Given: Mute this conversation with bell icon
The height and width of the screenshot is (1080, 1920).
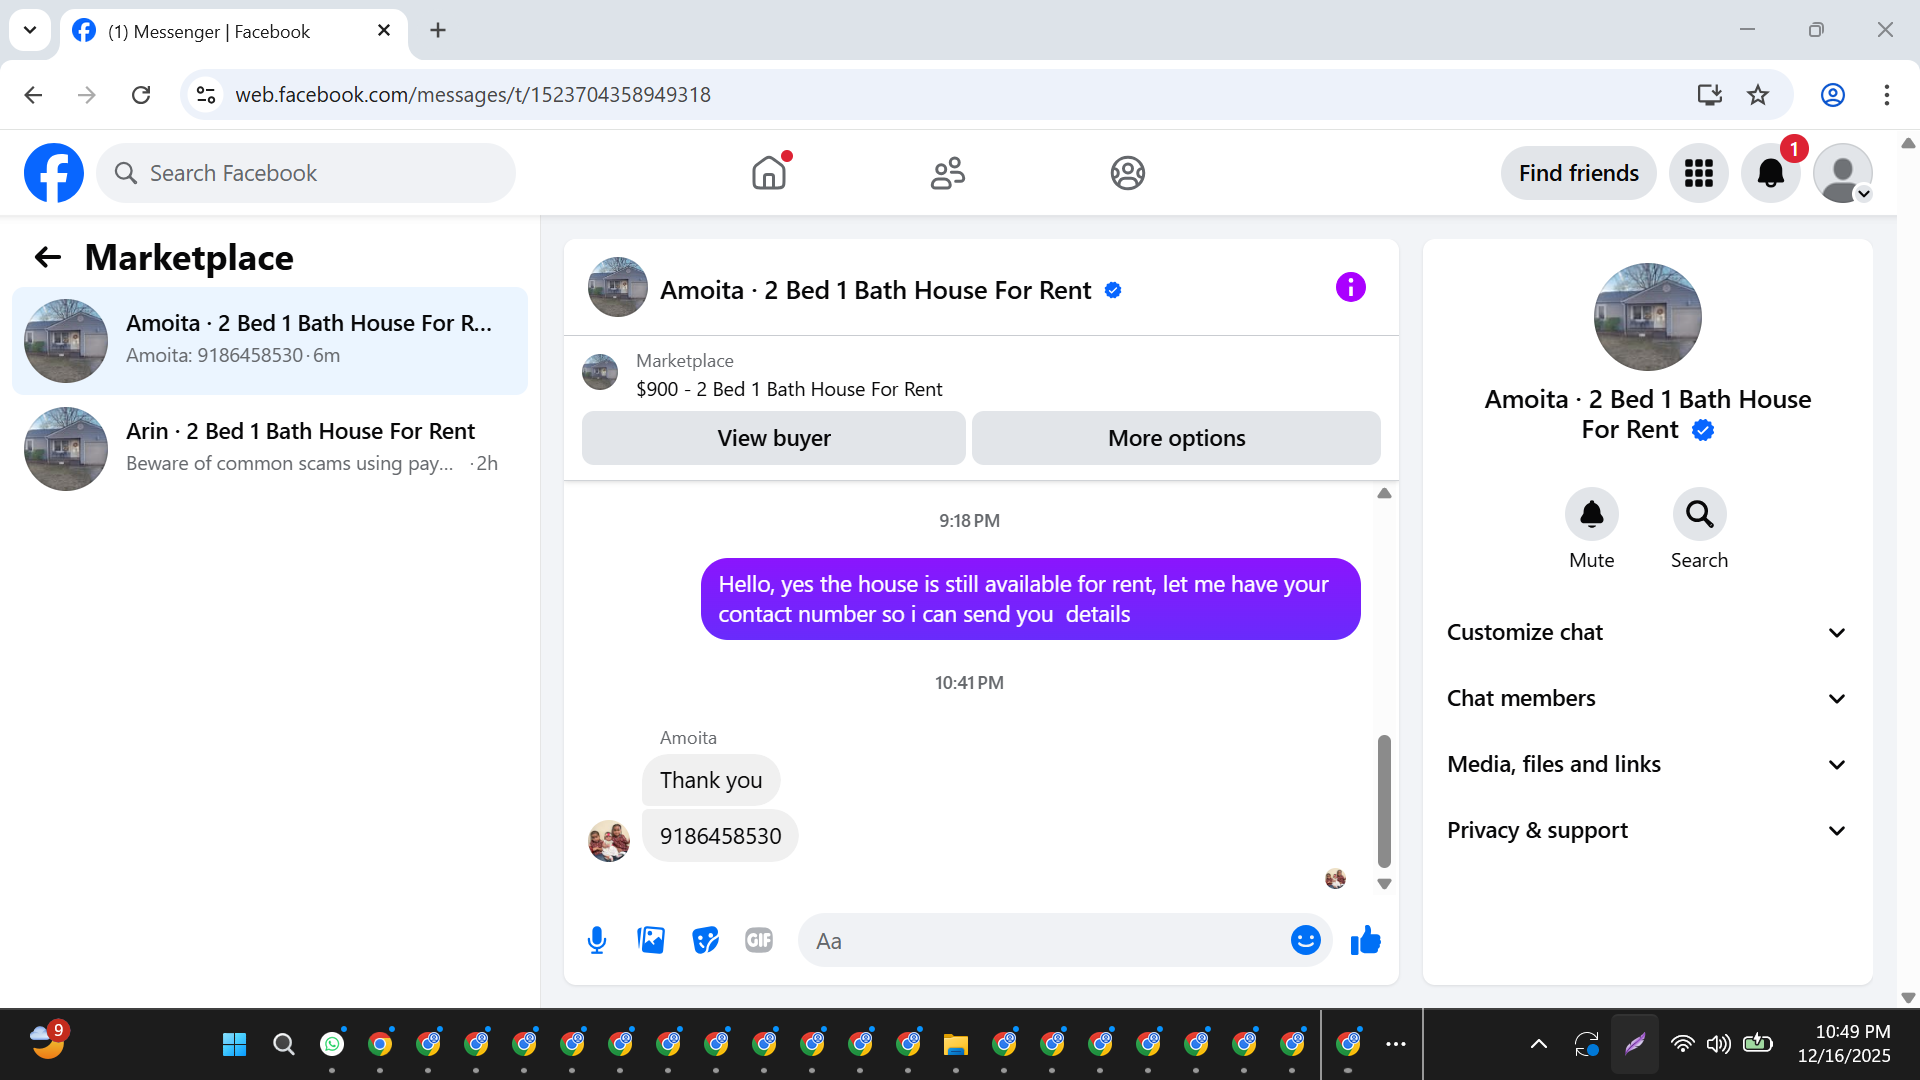Looking at the screenshot, I should click(x=1591, y=514).
